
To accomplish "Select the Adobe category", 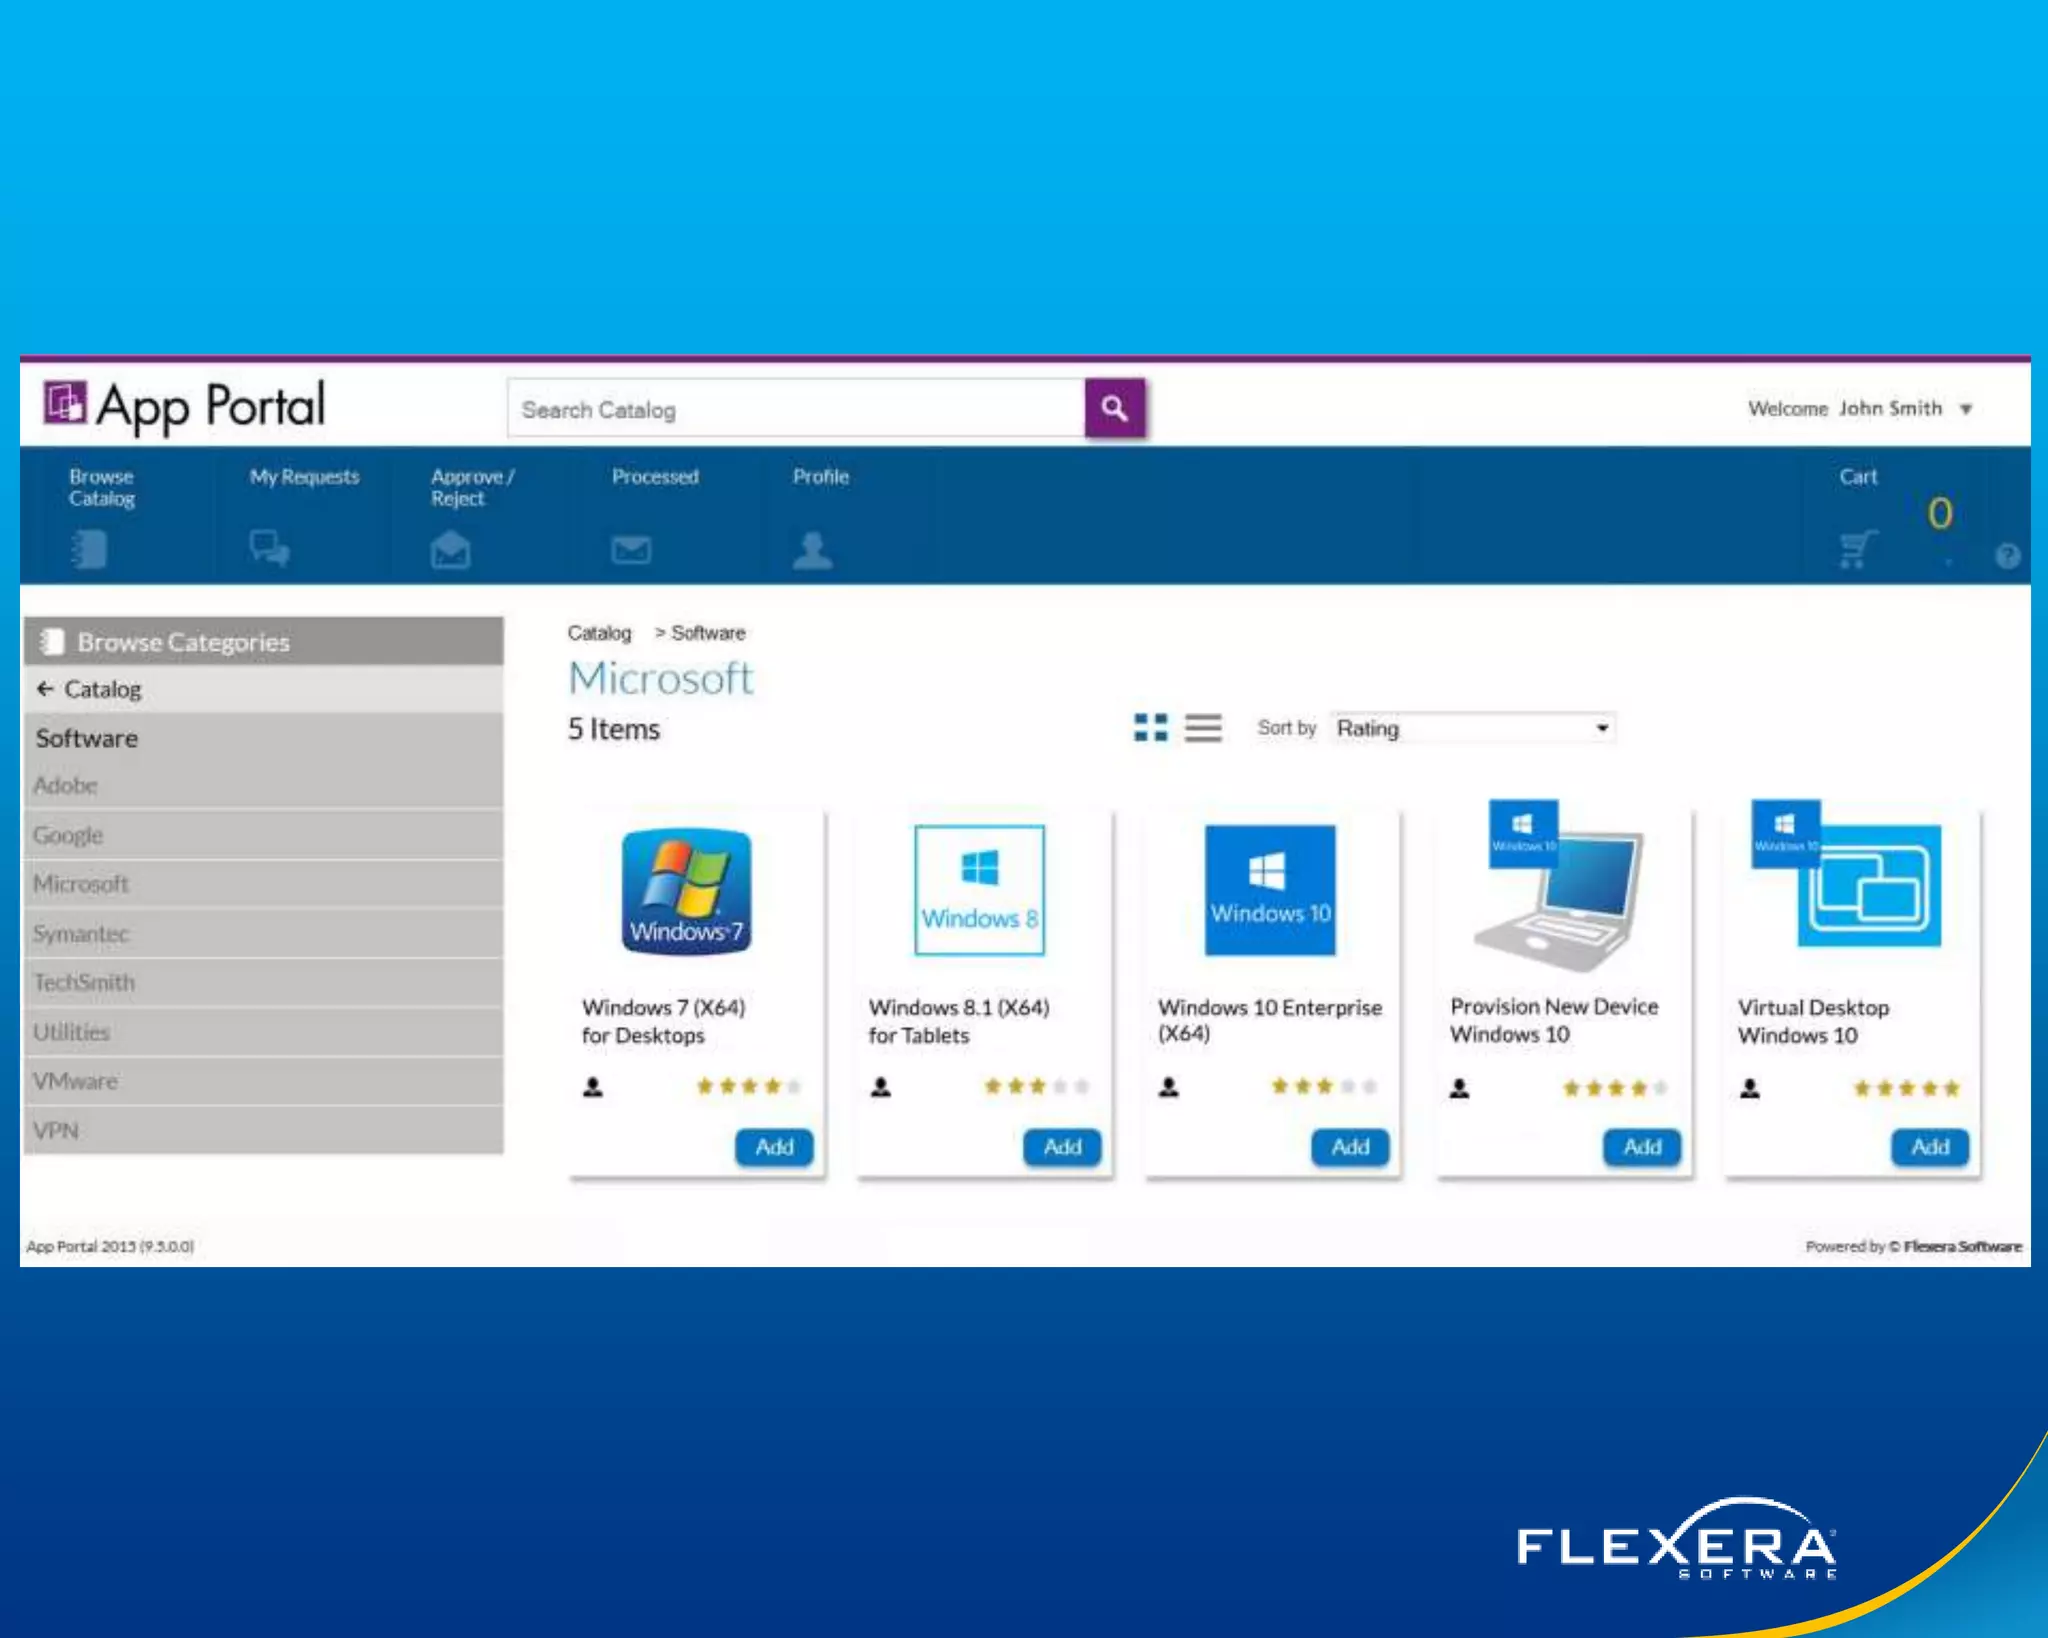I will (263, 785).
